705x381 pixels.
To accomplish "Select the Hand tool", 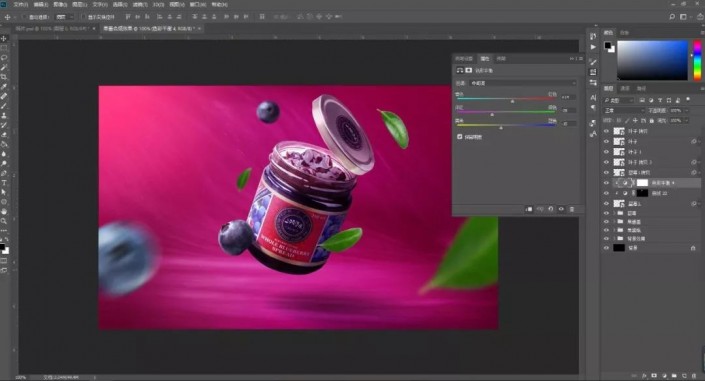I will 4,211.
